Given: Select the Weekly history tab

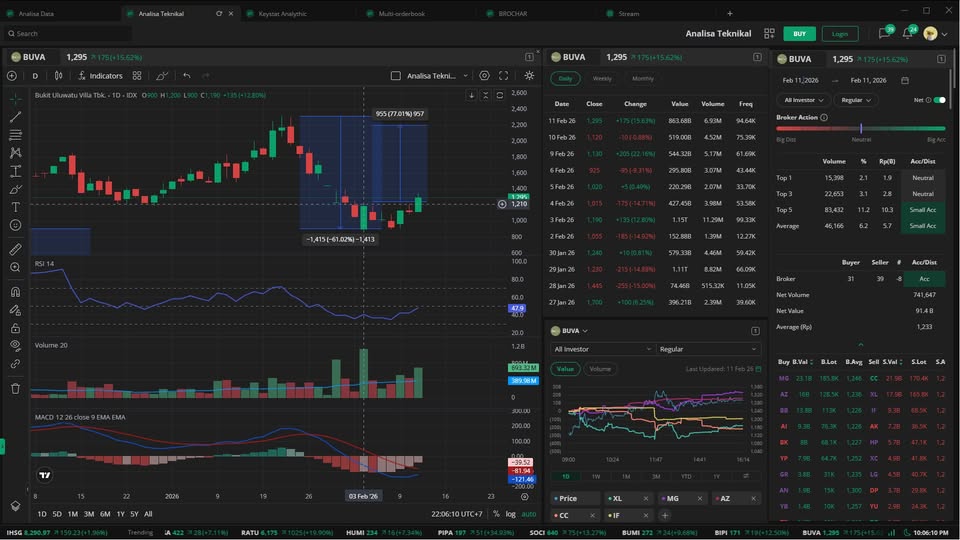Looking at the screenshot, I should click(602, 78).
